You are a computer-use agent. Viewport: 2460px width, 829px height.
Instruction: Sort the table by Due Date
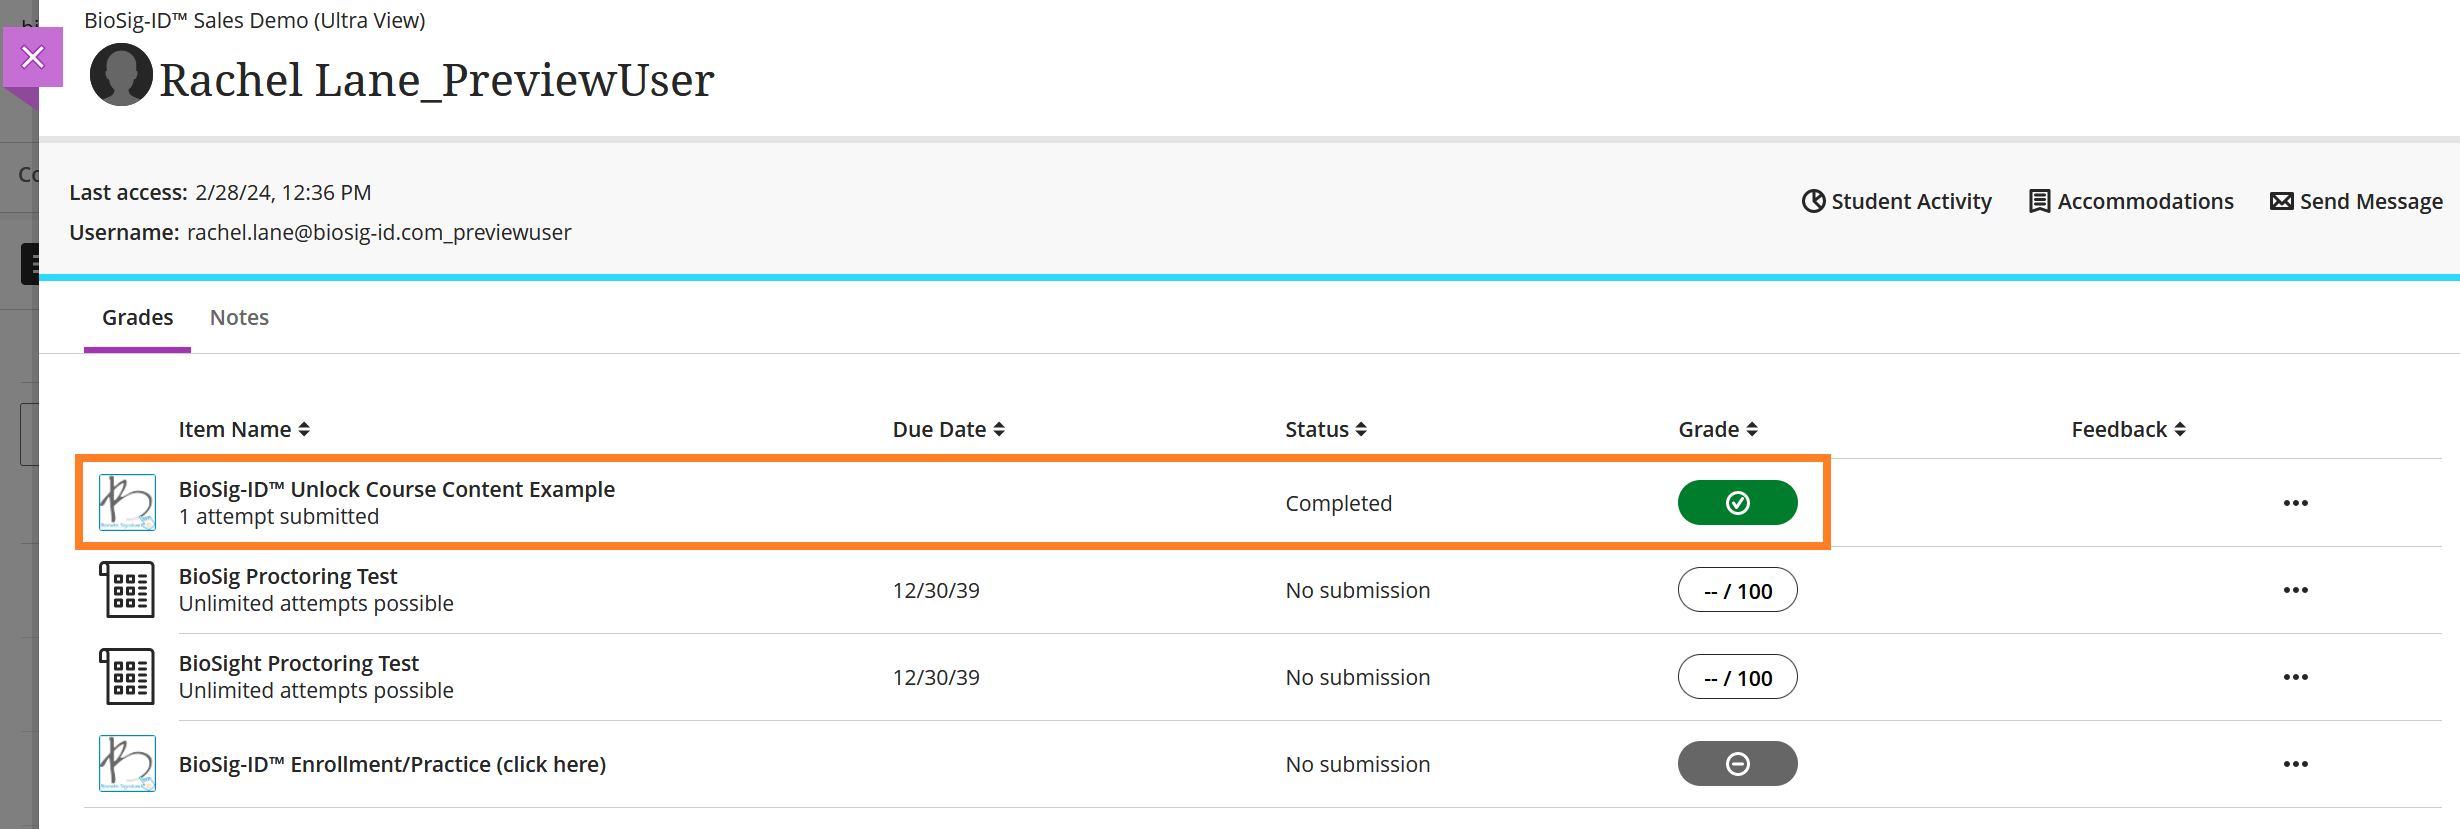948,429
